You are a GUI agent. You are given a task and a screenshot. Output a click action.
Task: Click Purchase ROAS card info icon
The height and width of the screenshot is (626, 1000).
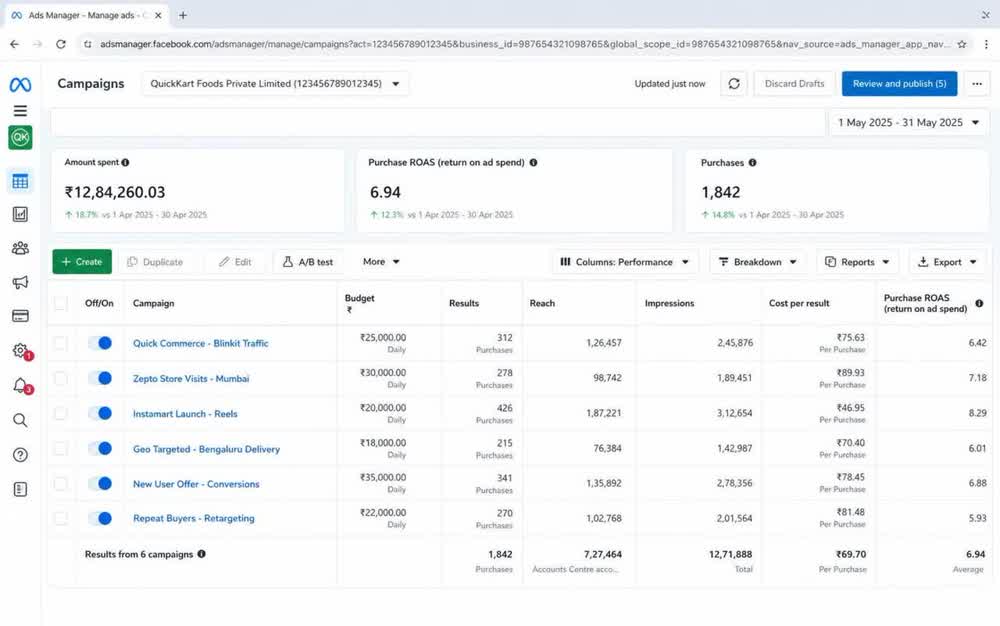[x=533, y=163]
